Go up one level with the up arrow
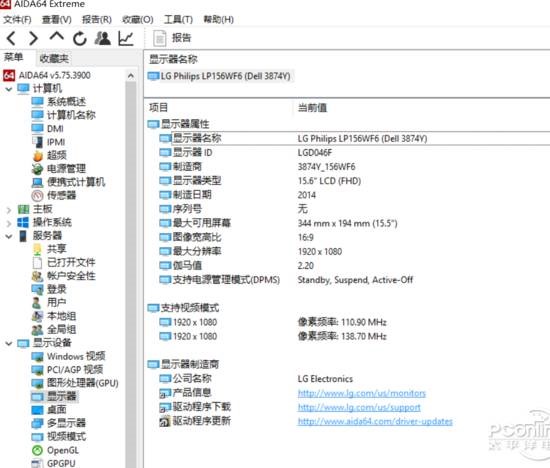The image size is (550, 468). point(56,36)
